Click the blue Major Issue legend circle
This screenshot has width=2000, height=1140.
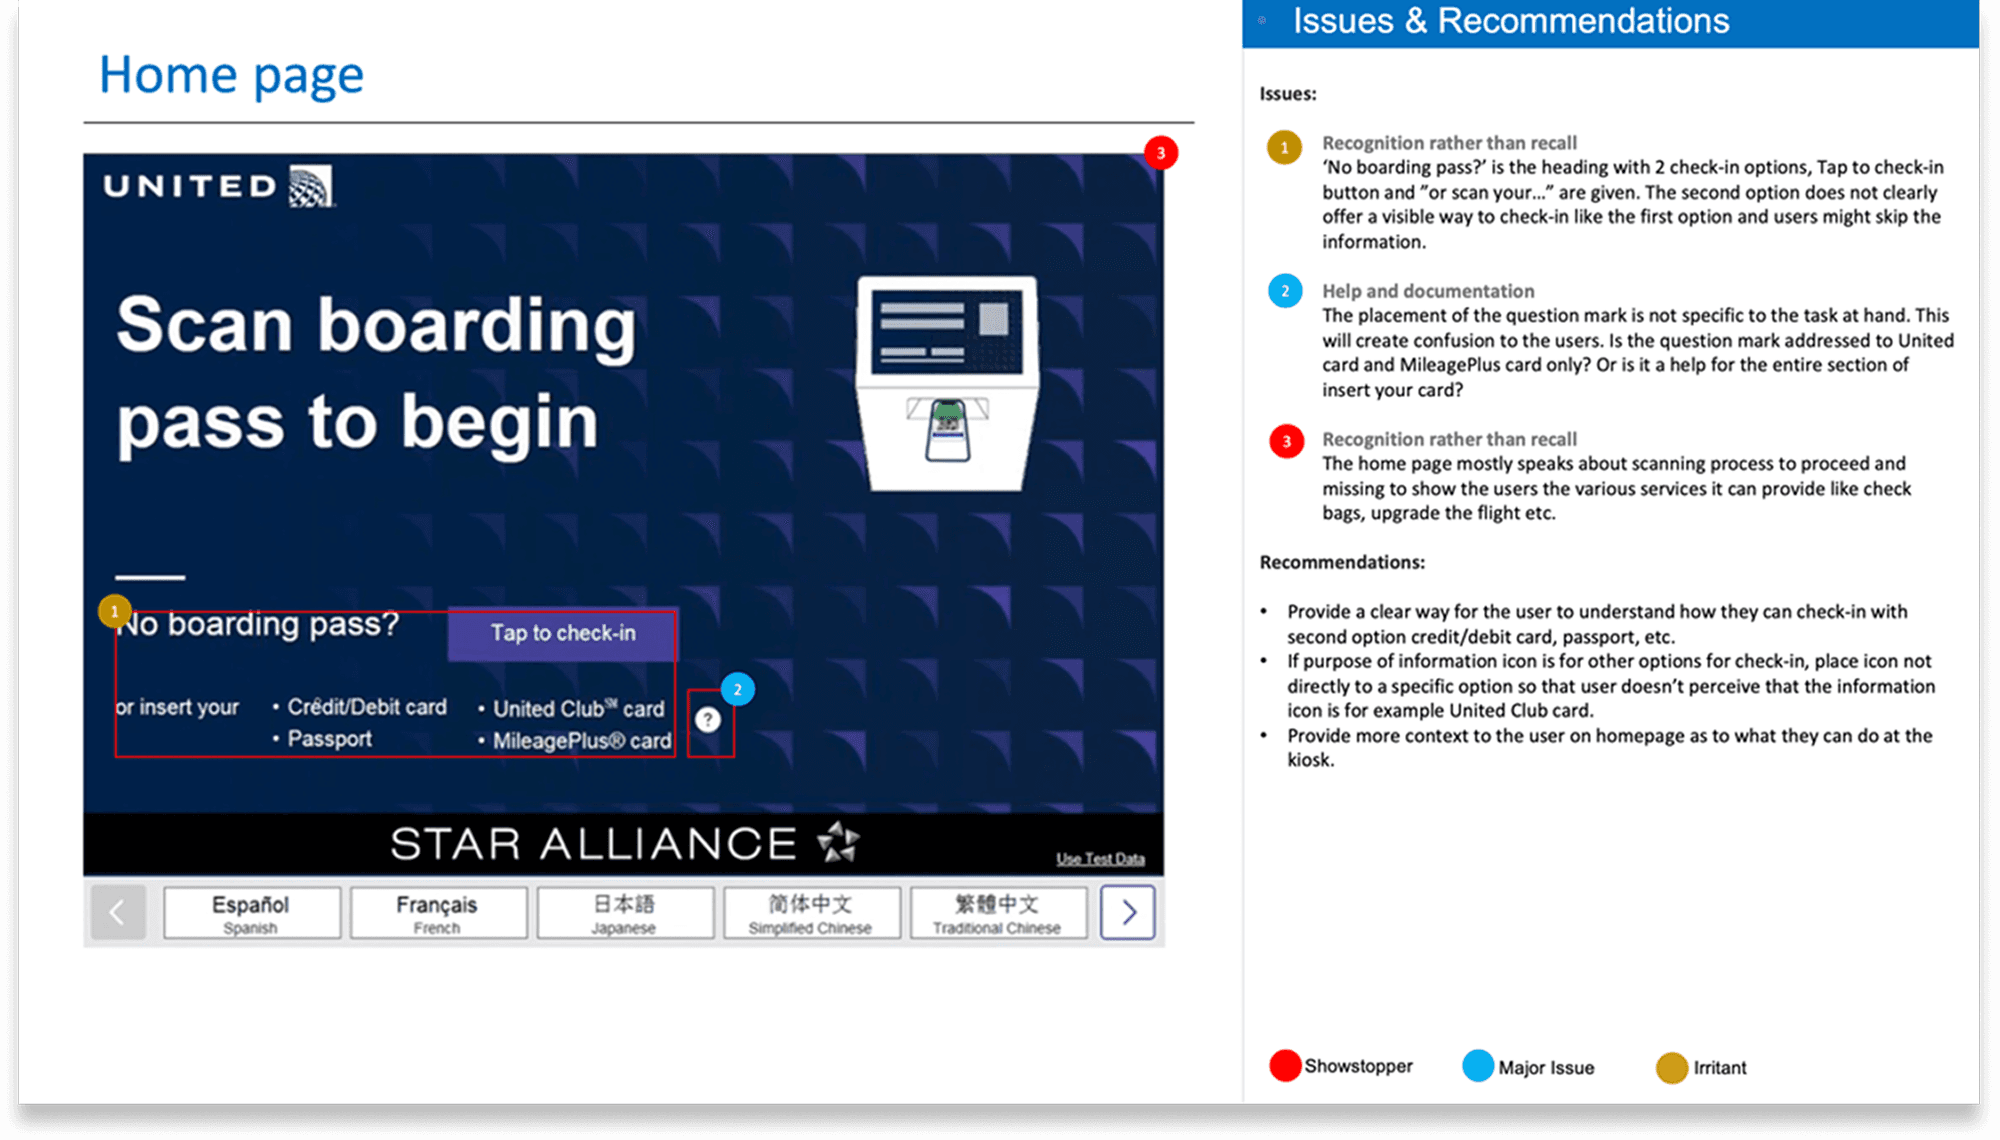coord(1478,1066)
